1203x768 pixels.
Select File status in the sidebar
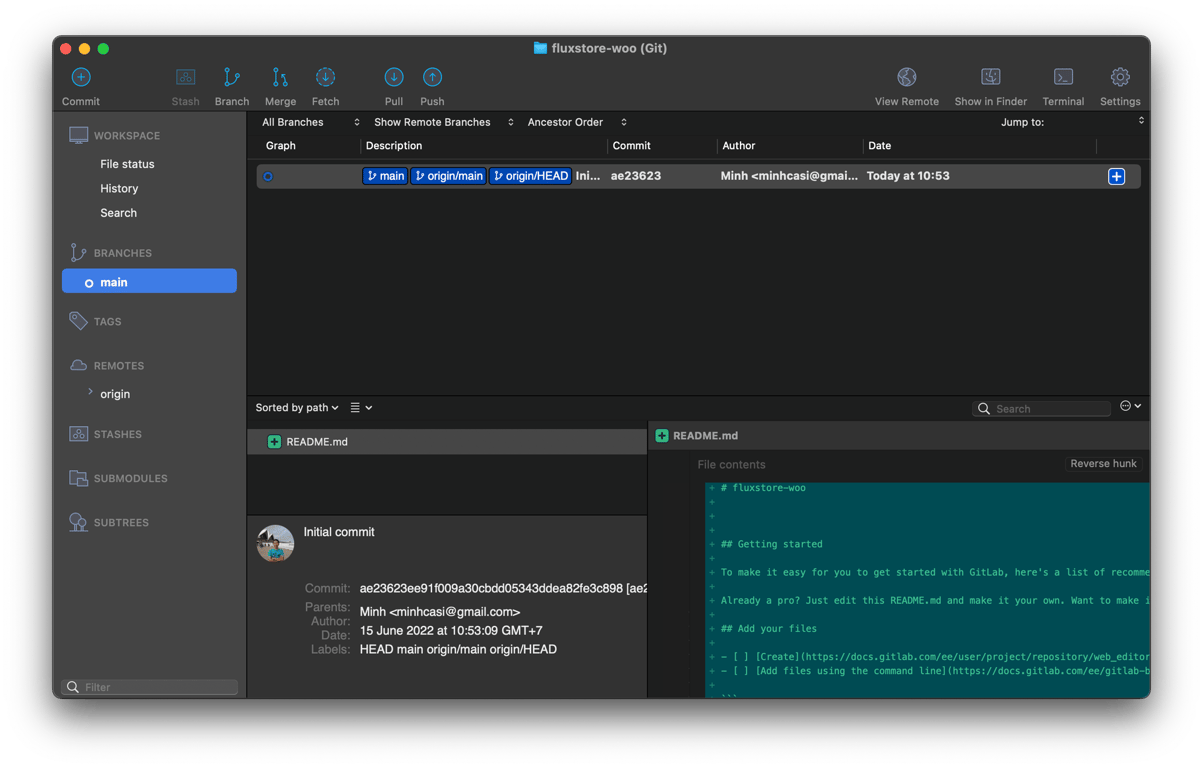(x=127, y=164)
